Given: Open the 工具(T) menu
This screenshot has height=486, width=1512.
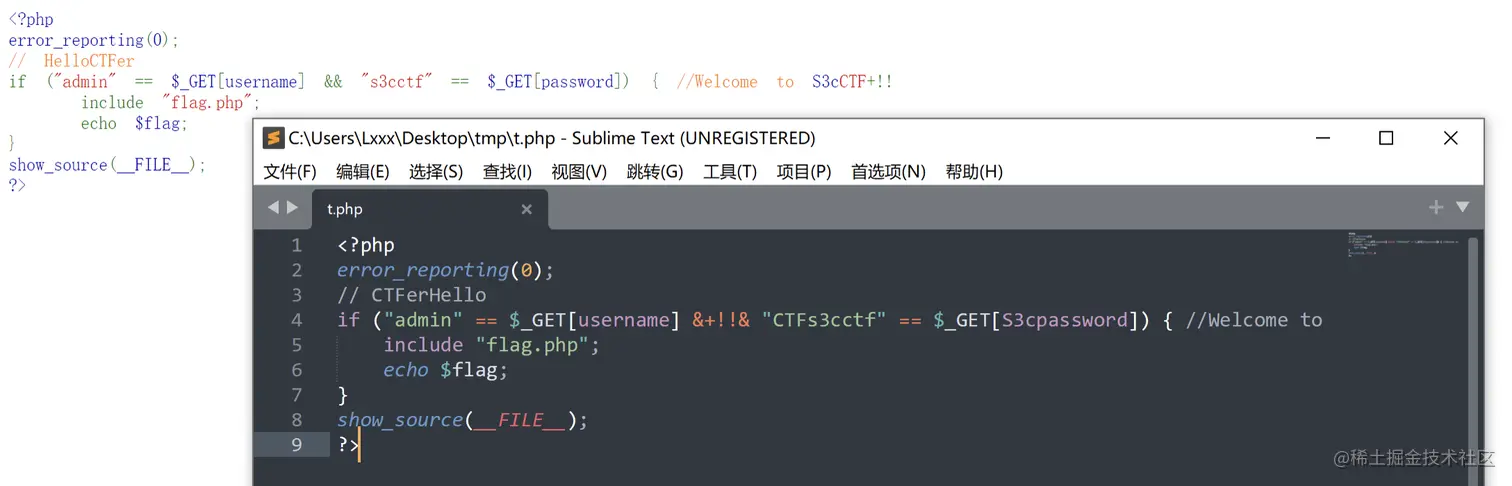Looking at the screenshot, I should (730, 172).
